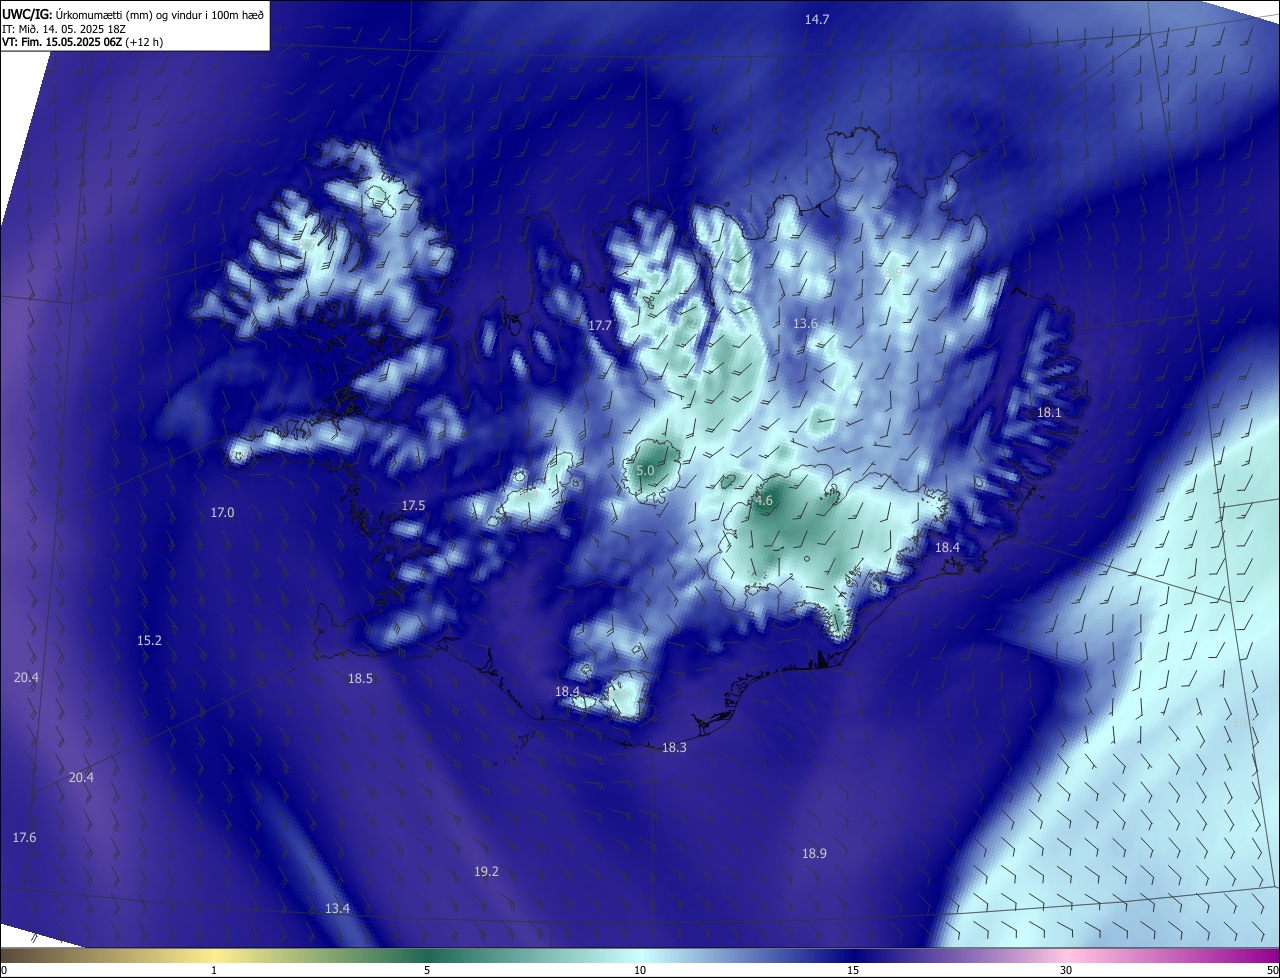This screenshot has height=978, width=1280.
Task: Click the color scale tick labeled 5
Action: [427, 970]
